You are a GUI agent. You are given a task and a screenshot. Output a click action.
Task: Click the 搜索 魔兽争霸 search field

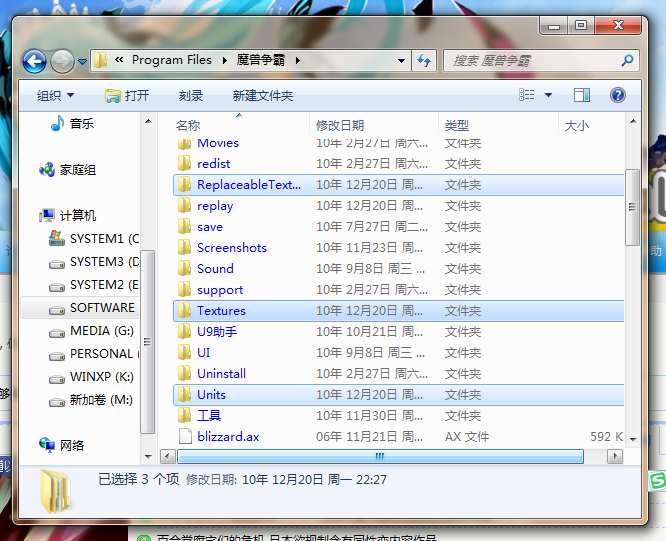533,61
